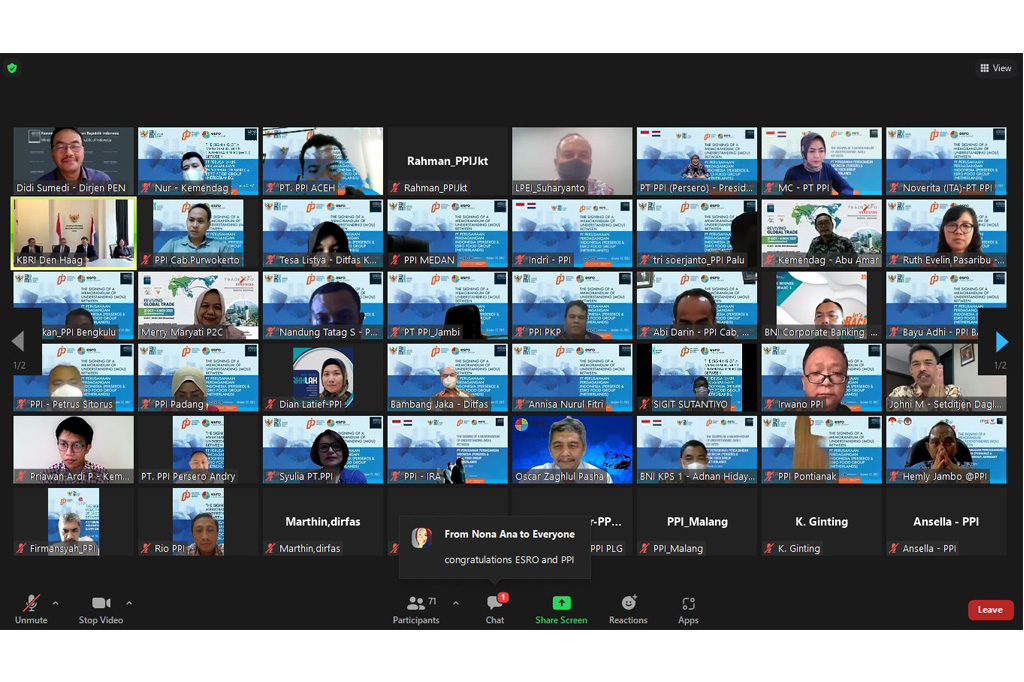Viewport: 1024px width, 682px height.
Task: Select the Syulia PT.PPI video tile
Action: (323, 450)
